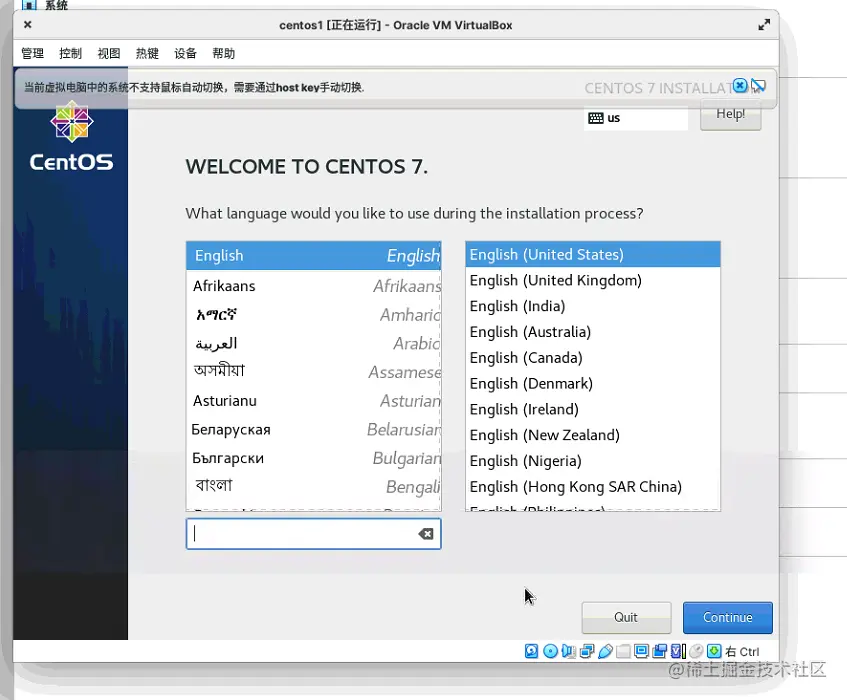Choose English (United Kingdom) locale
Image resolution: width=847 pixels, height=700 pixels.
(593, 280)
